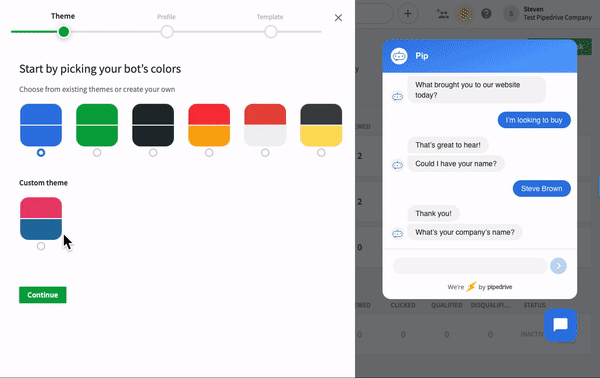Image resolution: width=600 pixels, height=378 pixels.
Task: Click the chat message input field
Action: pyautogui.click(x=470, y=266)
